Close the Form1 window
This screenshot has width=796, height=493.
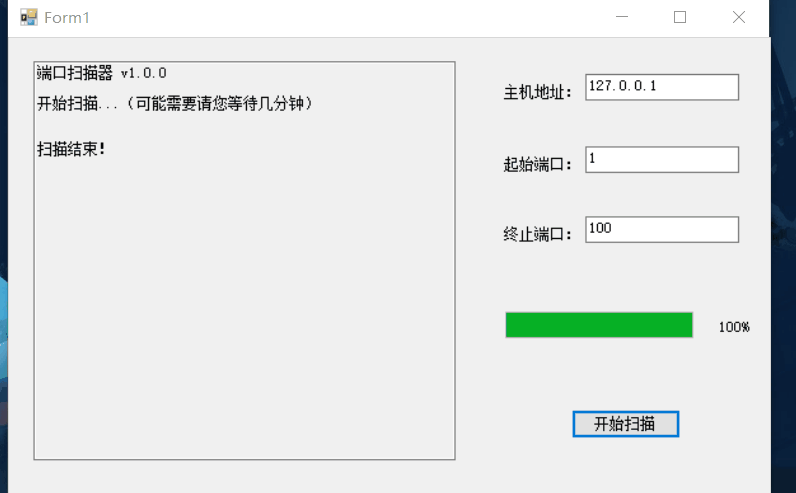[739, 17]
